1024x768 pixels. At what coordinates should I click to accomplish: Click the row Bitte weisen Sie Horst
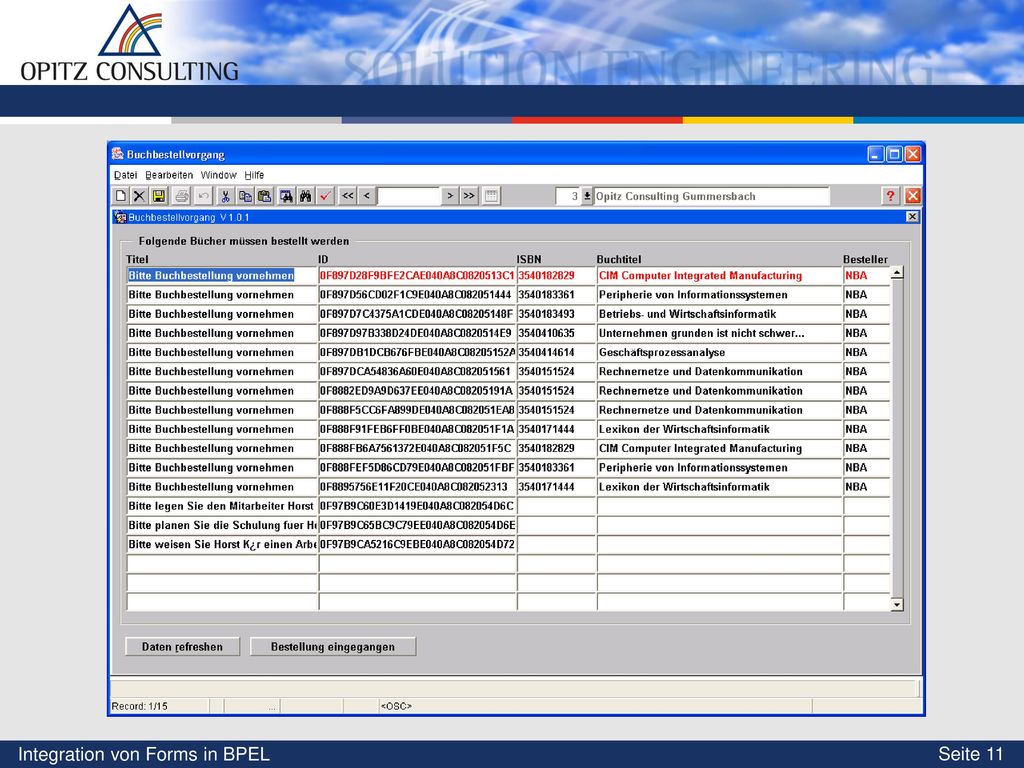tap(221, 544)
